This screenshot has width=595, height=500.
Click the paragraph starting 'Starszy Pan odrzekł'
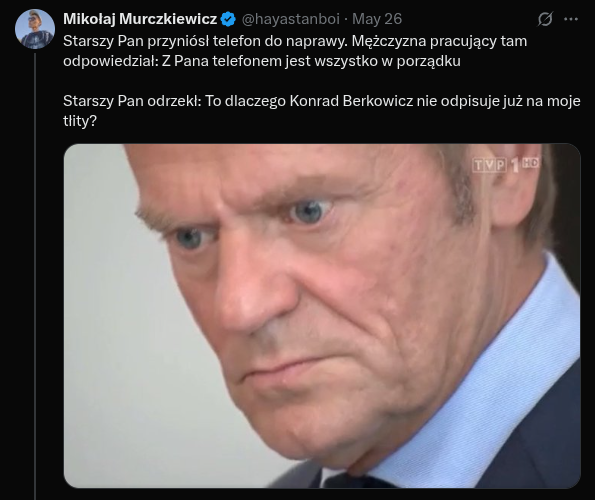pos(322,111)
